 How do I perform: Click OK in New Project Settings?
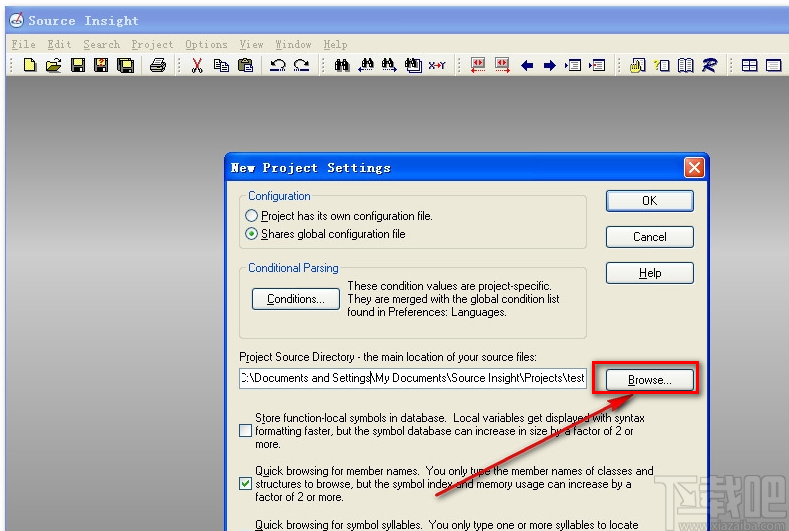pos(650,201)
